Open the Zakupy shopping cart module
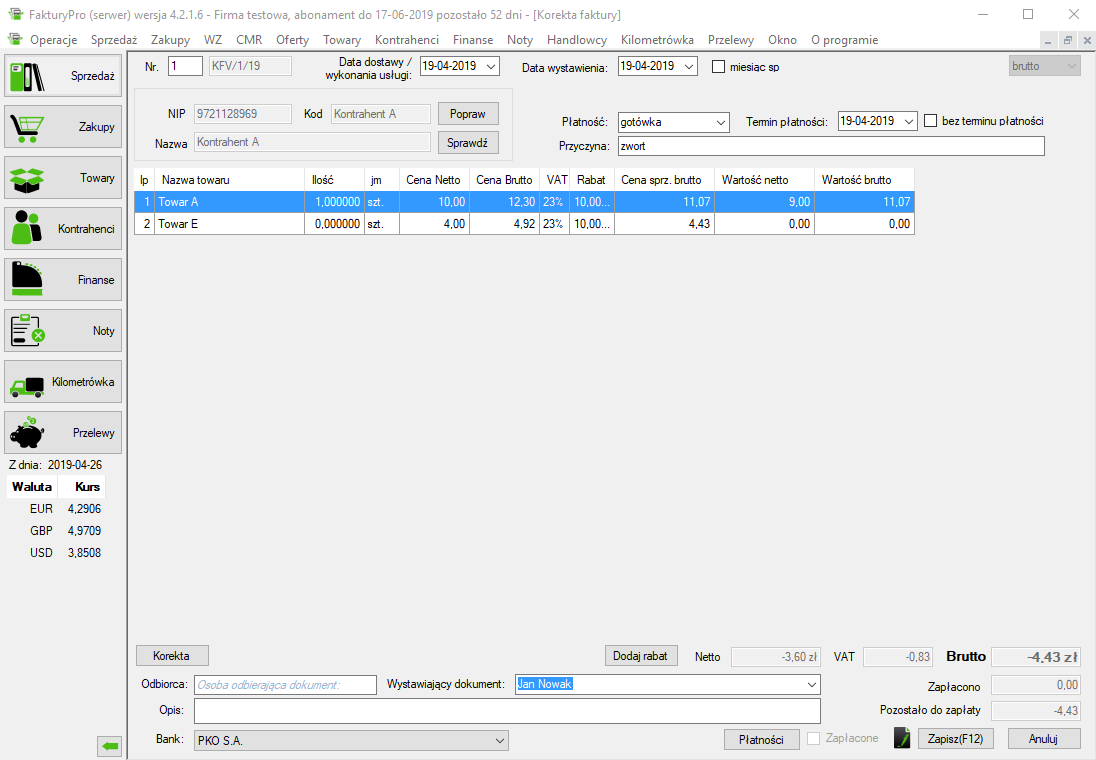The width and height of the screenshot is (1096, 760). (x=63, y=127)
